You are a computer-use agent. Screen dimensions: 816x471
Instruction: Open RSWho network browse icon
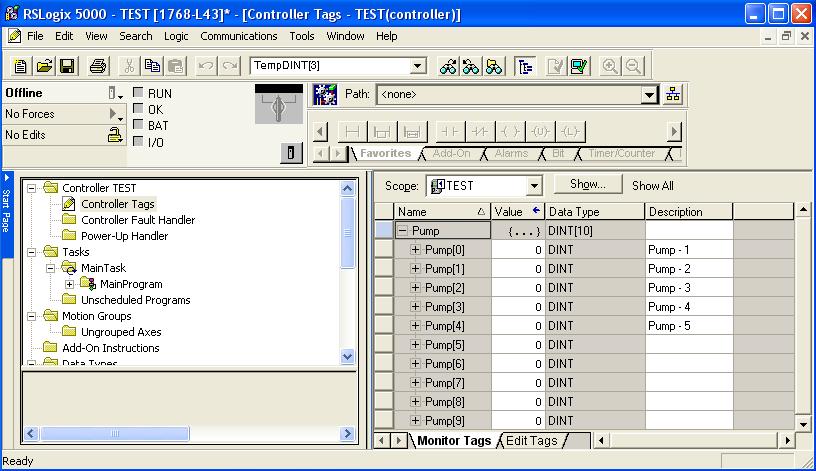[x=673, y=94]
